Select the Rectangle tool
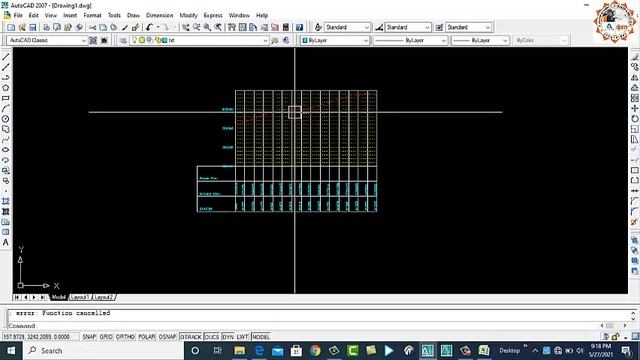Viewport: 640px width, 360px height. point(6,98)
